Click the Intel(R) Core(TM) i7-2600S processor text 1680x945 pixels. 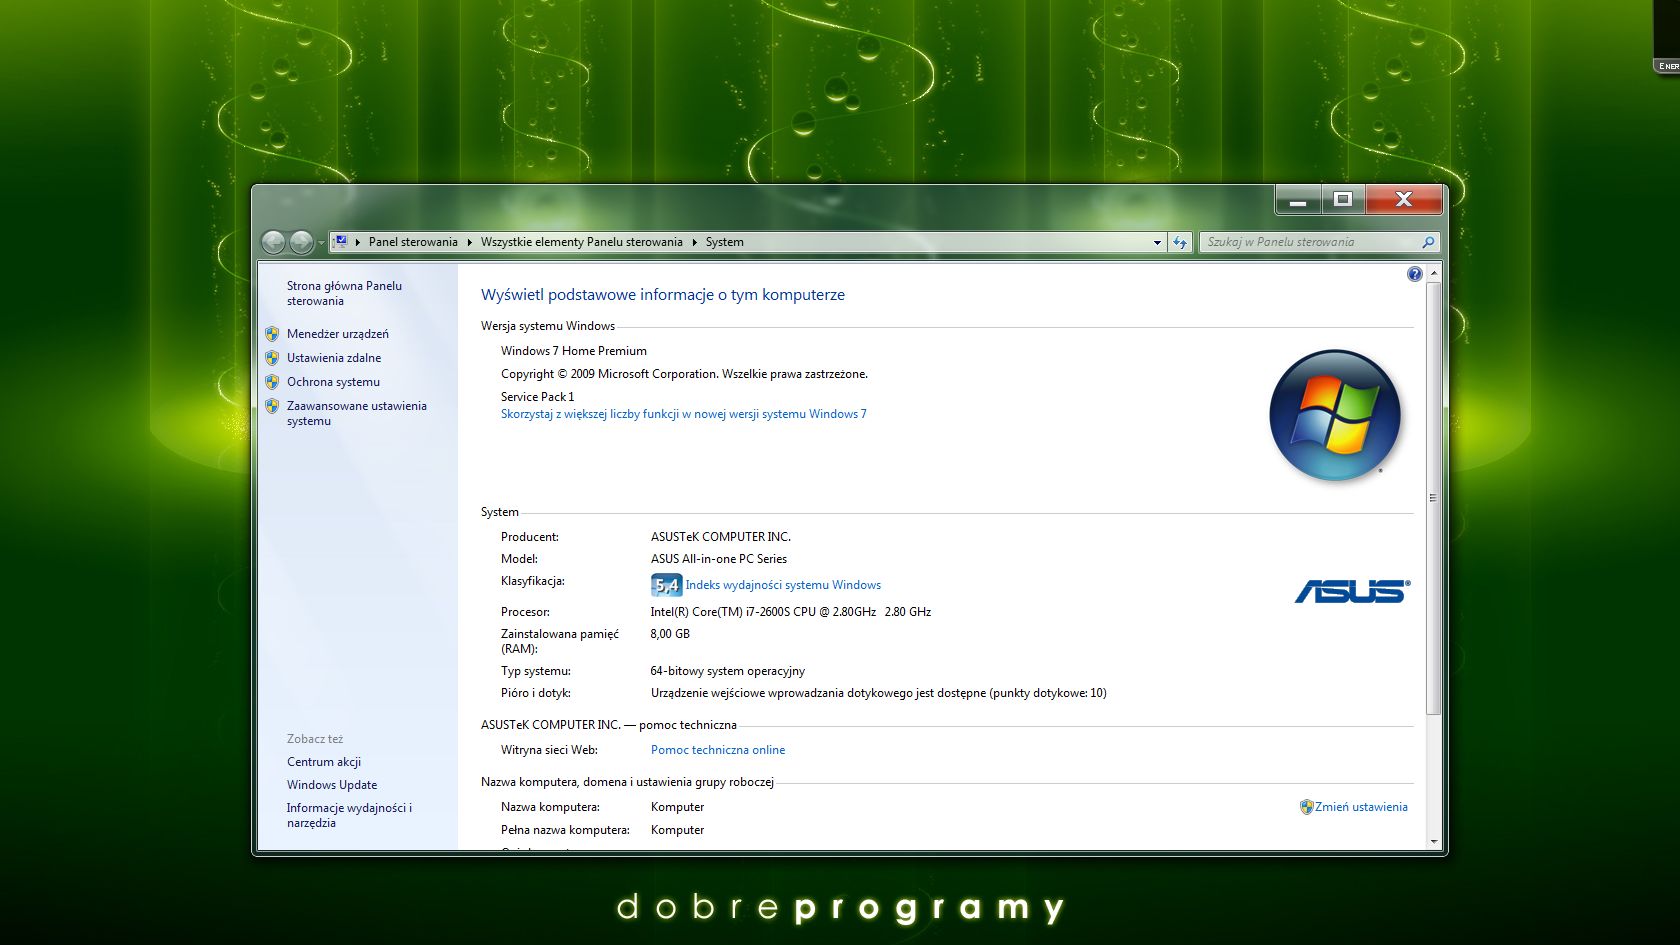[791, 612]
